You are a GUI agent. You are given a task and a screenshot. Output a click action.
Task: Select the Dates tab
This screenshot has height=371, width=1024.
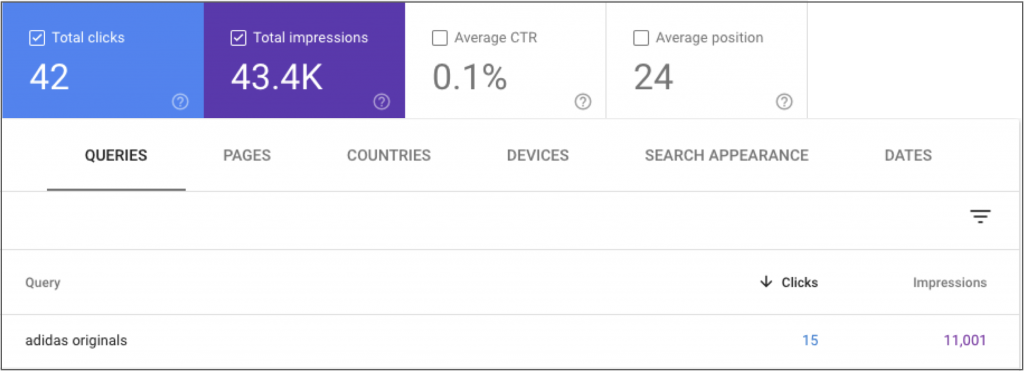coord(908,155)
